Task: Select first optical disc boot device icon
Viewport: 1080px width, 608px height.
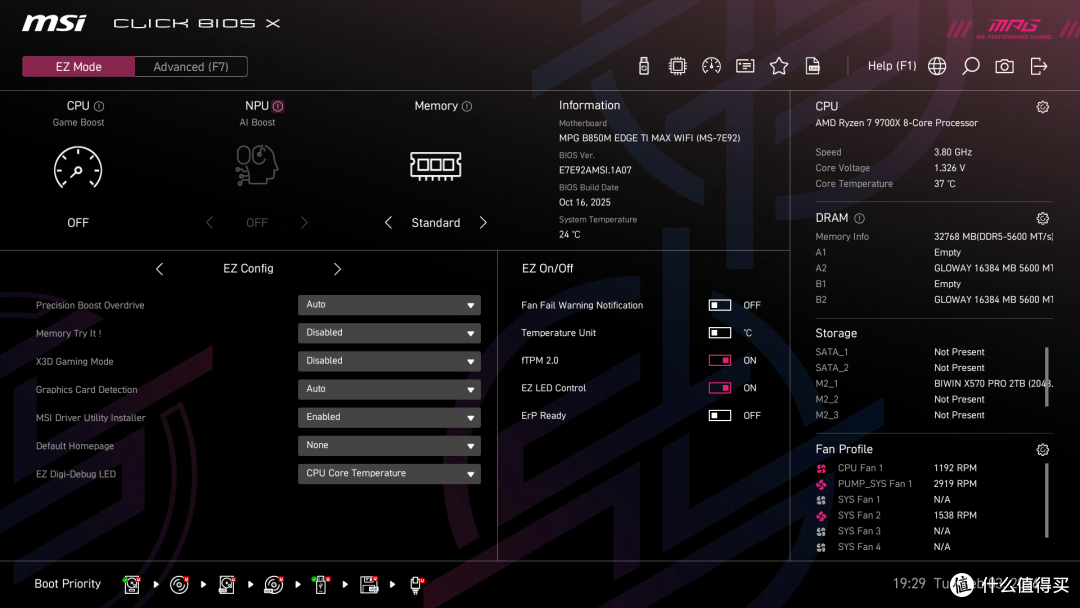Action: pos(179,585)
